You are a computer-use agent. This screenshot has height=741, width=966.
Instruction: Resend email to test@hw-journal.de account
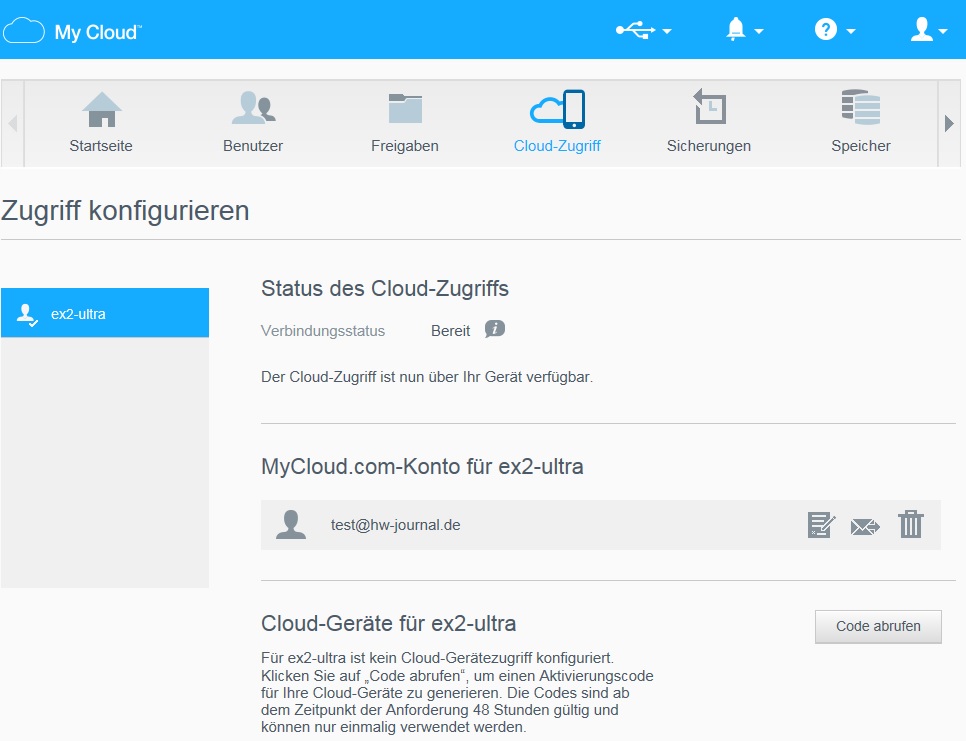865,527
